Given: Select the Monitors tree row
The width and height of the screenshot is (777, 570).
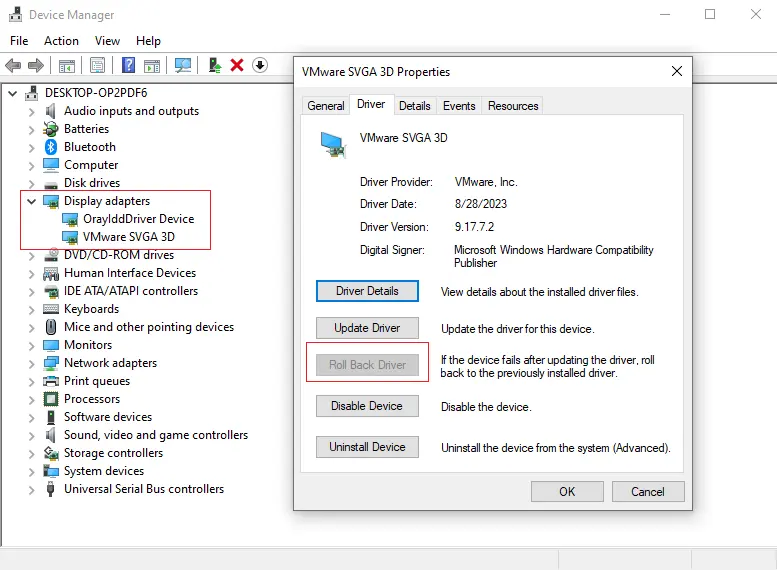Looking at the screenshot, I should [x=88, y=345].
